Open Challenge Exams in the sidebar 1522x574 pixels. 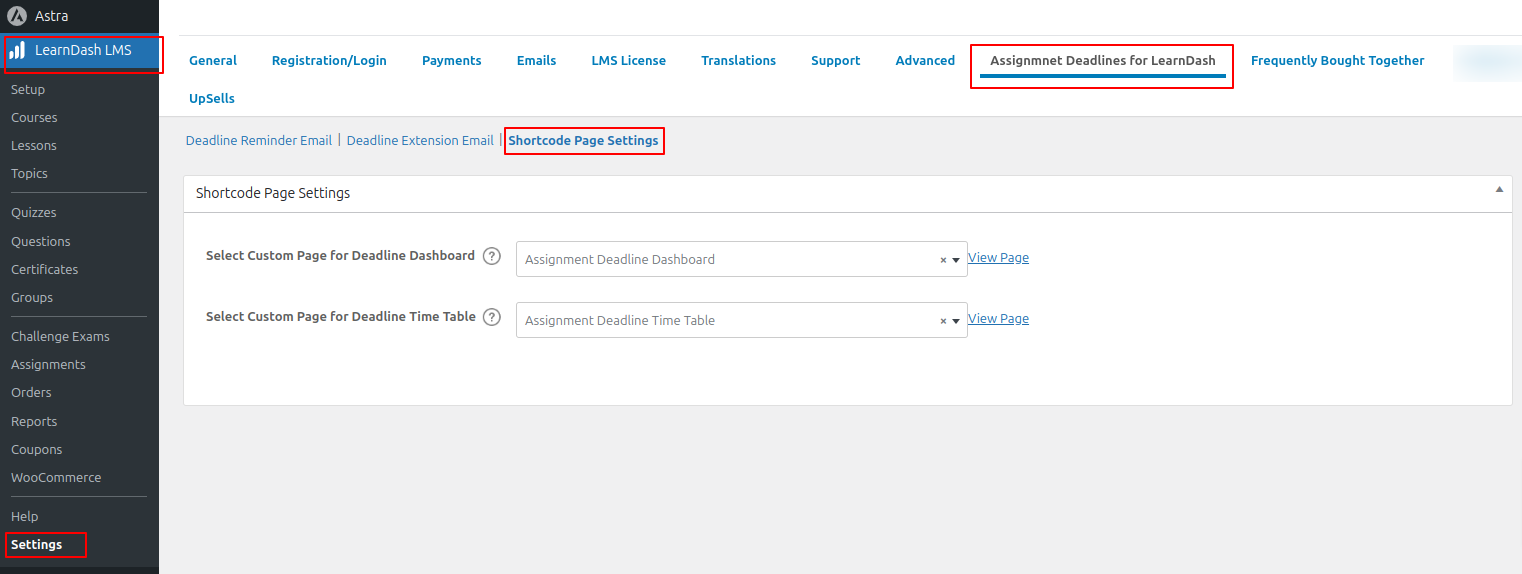60,337
